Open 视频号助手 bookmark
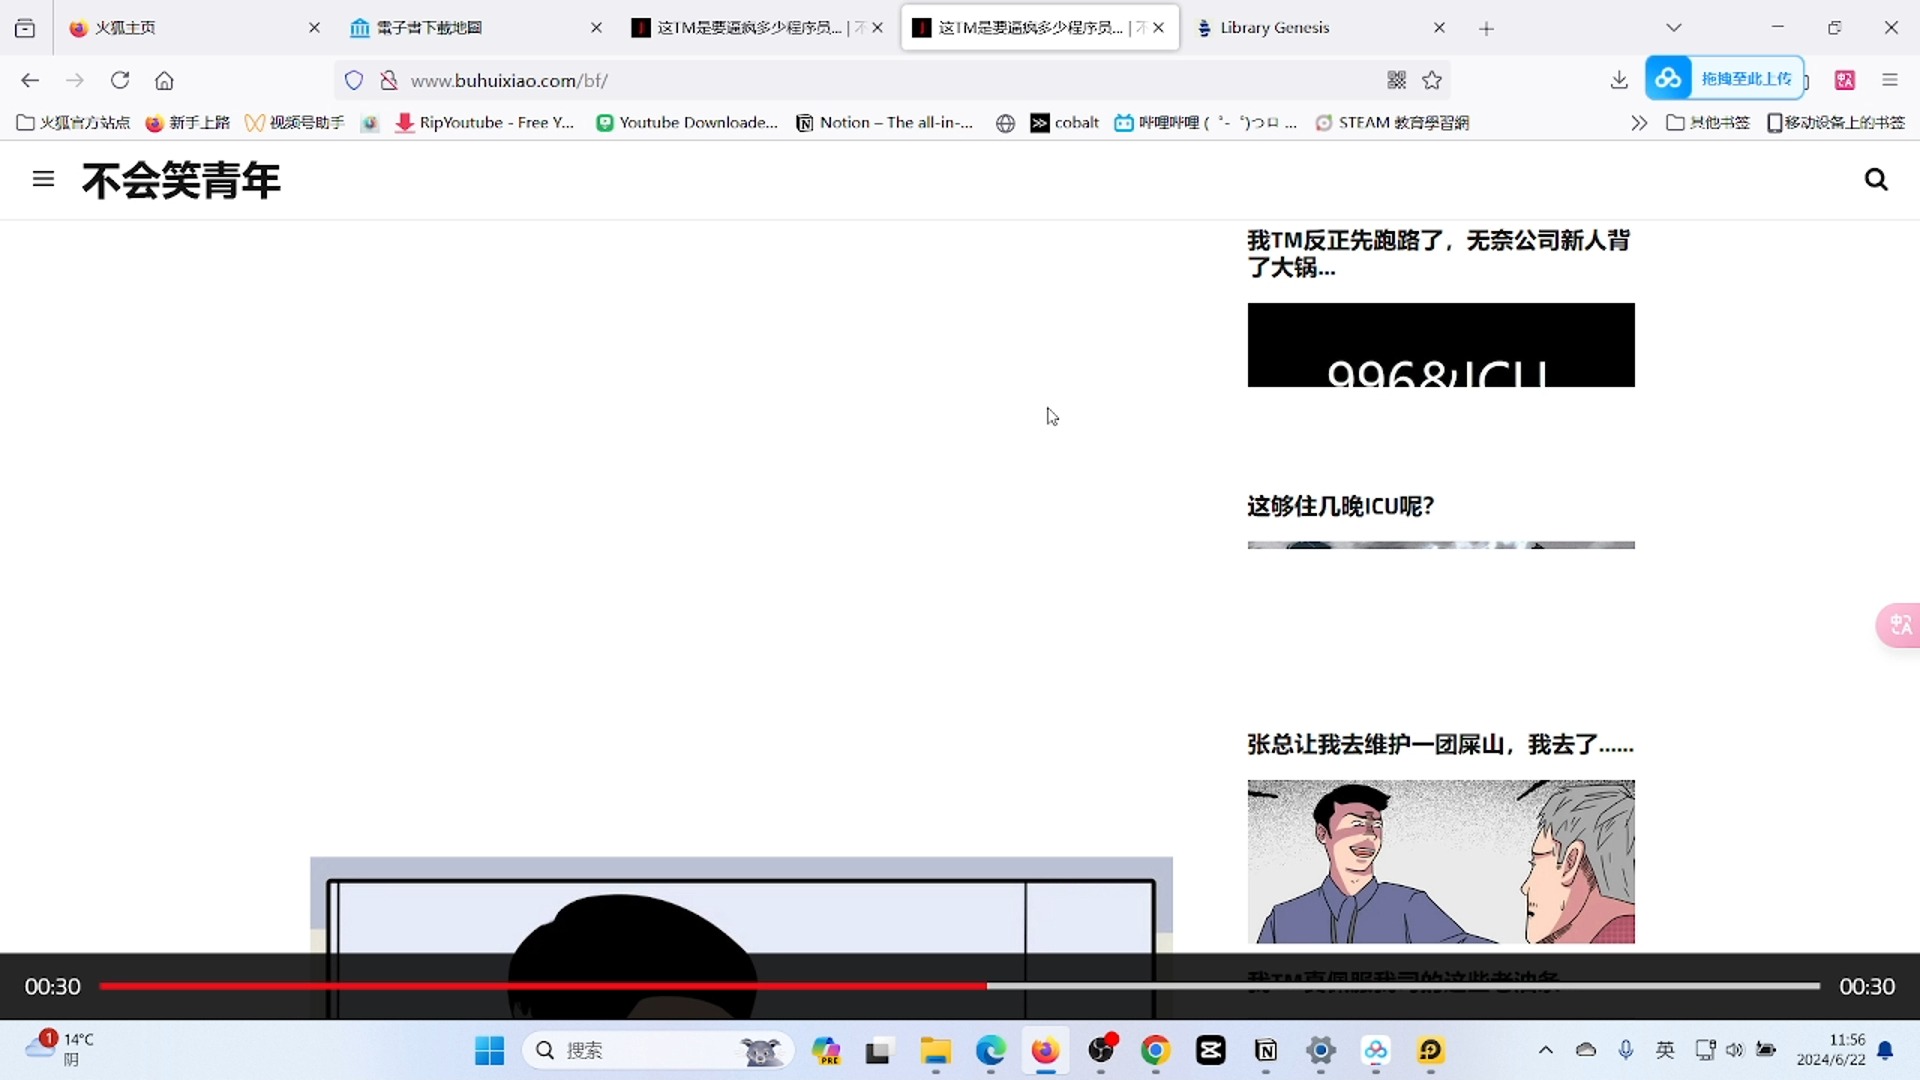This screenshot has width=1920, height=1080. (295, 123)
